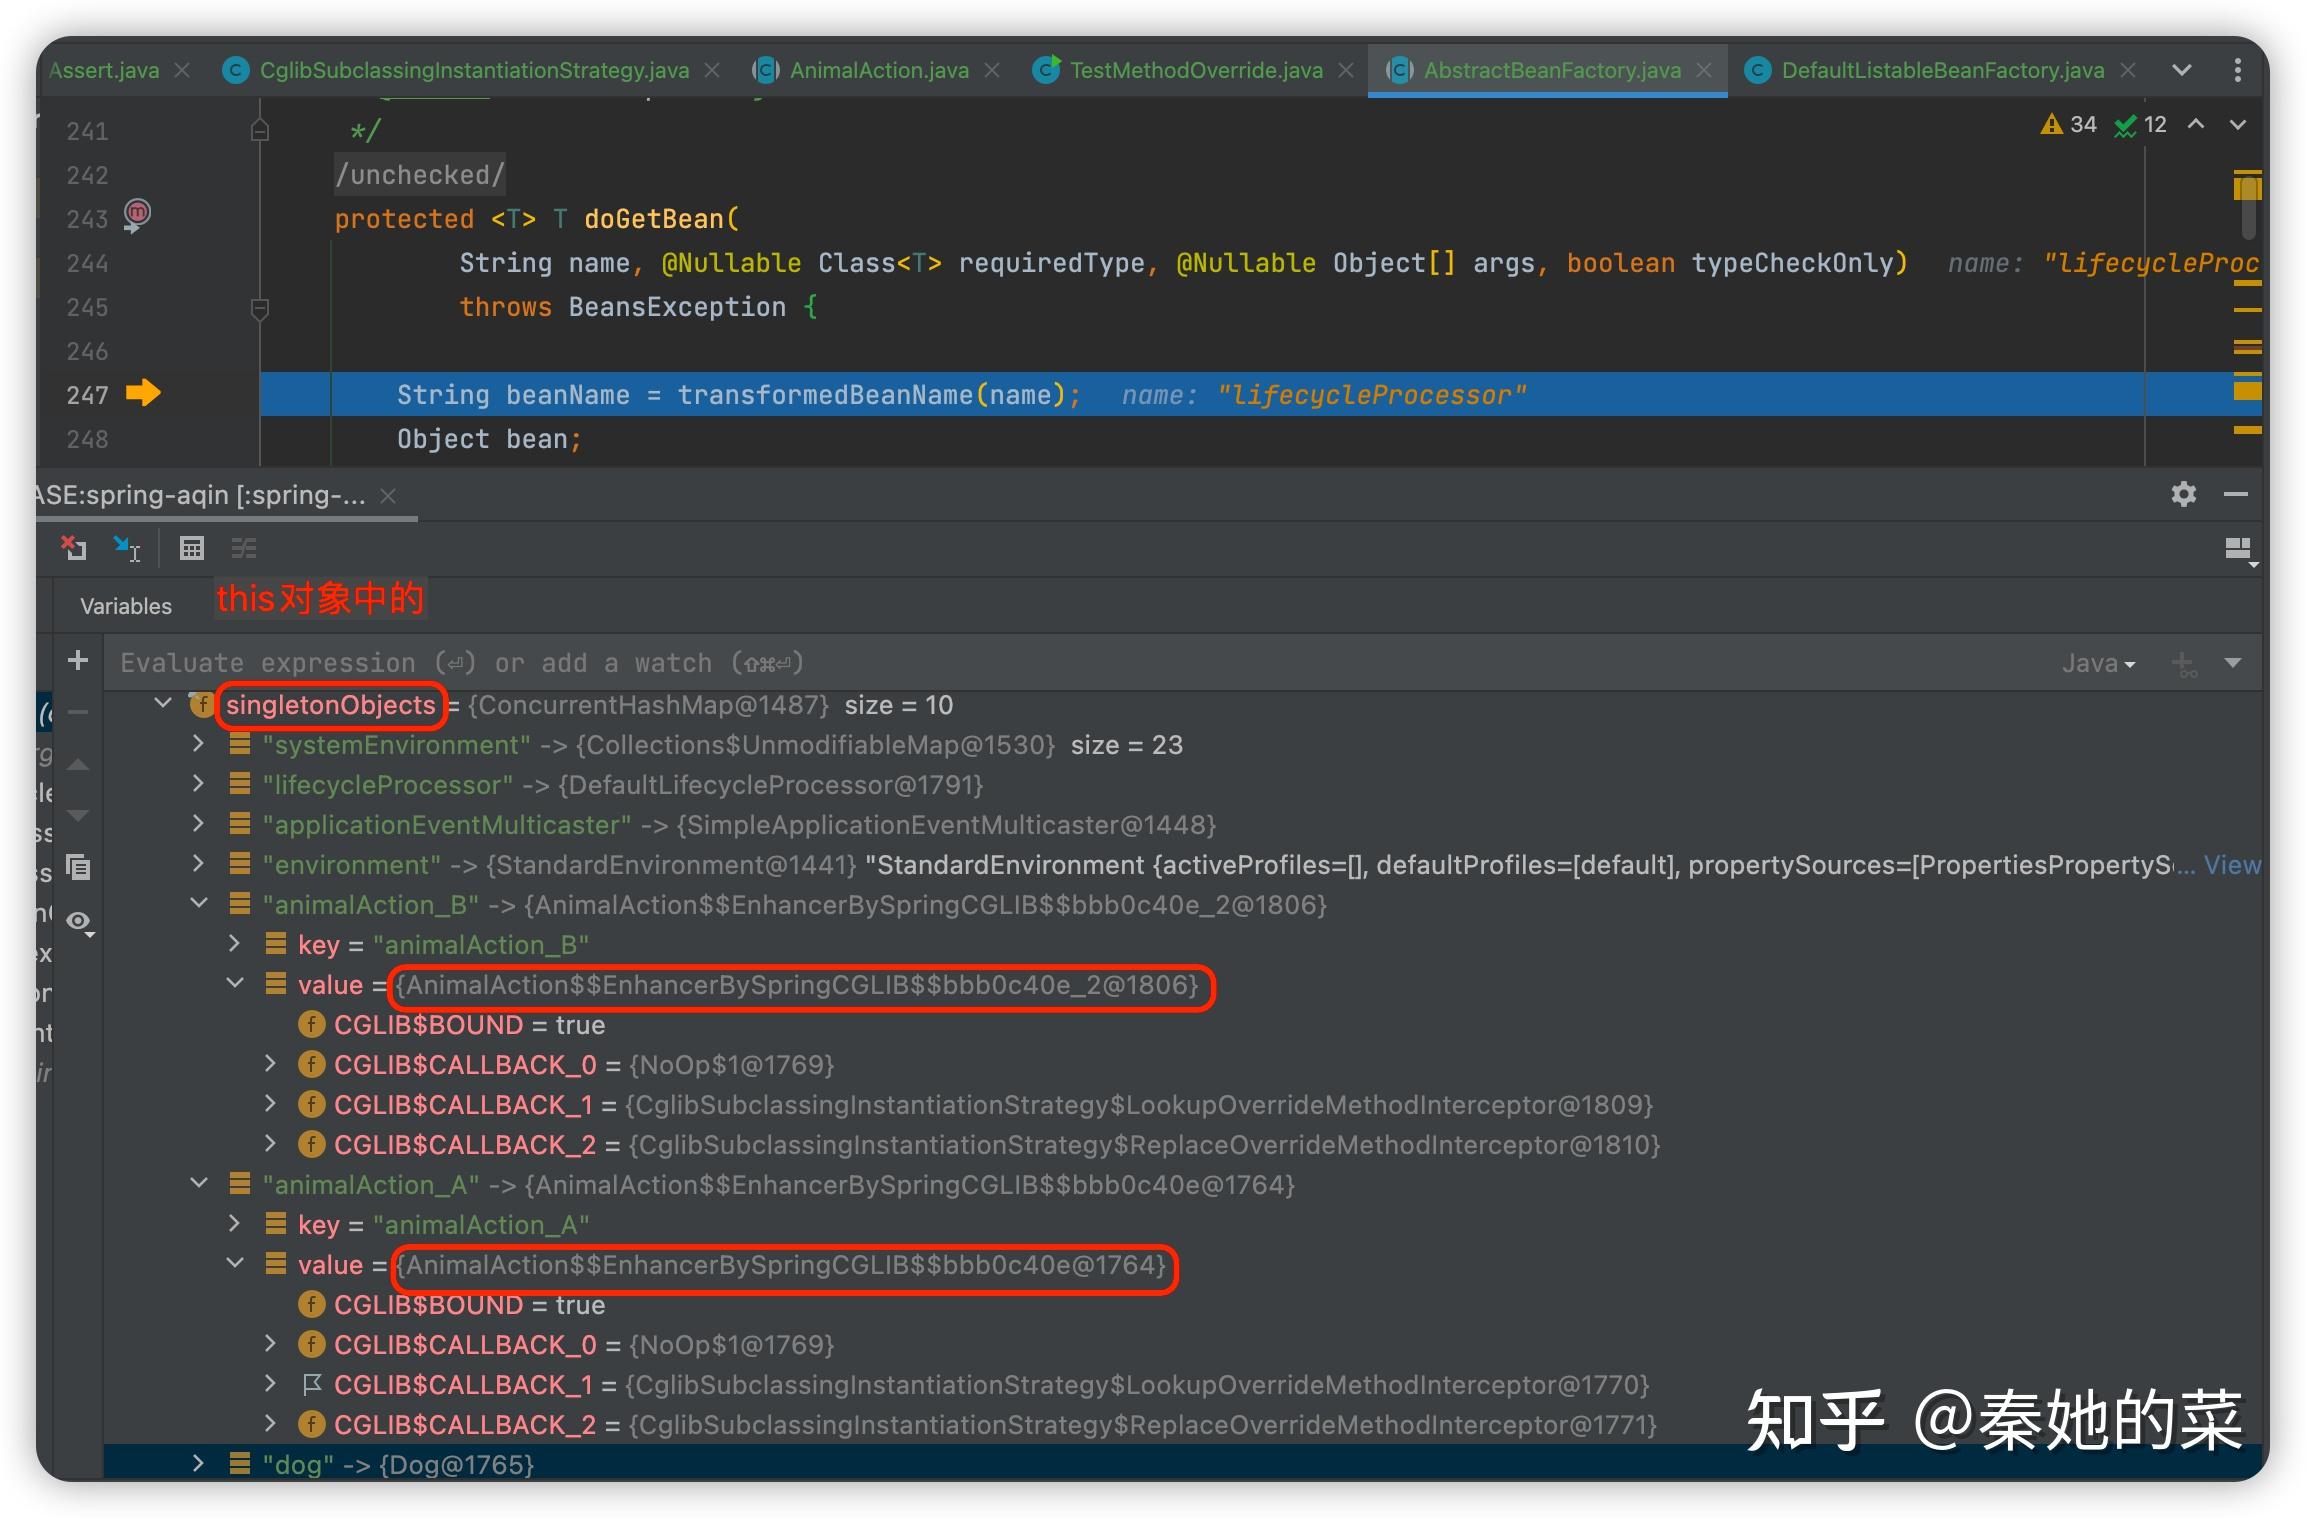Click the remove watch minus icon
The height and width of the screenshot is (1518, 2306).
79,713
